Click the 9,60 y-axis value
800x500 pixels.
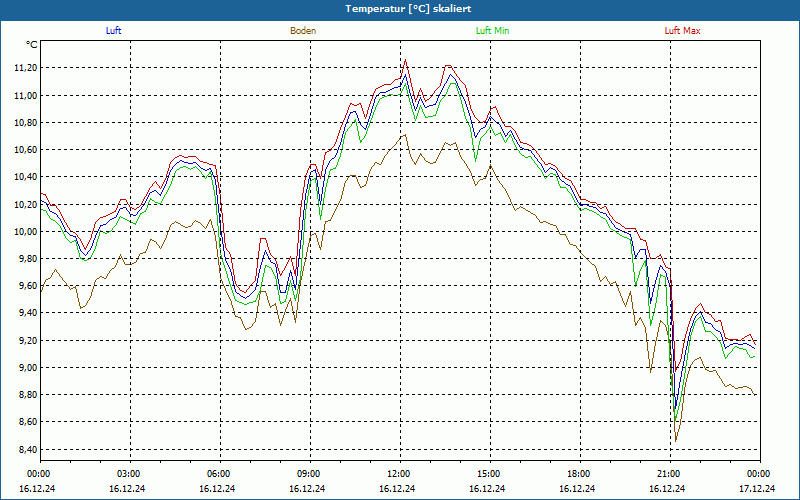27,286
